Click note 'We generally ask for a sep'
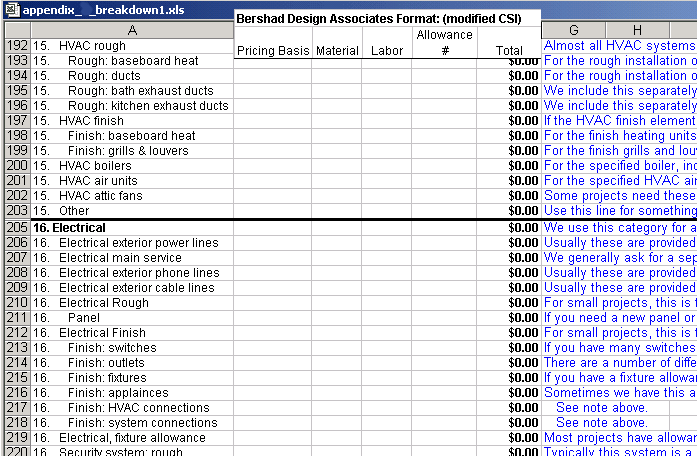 620,258
